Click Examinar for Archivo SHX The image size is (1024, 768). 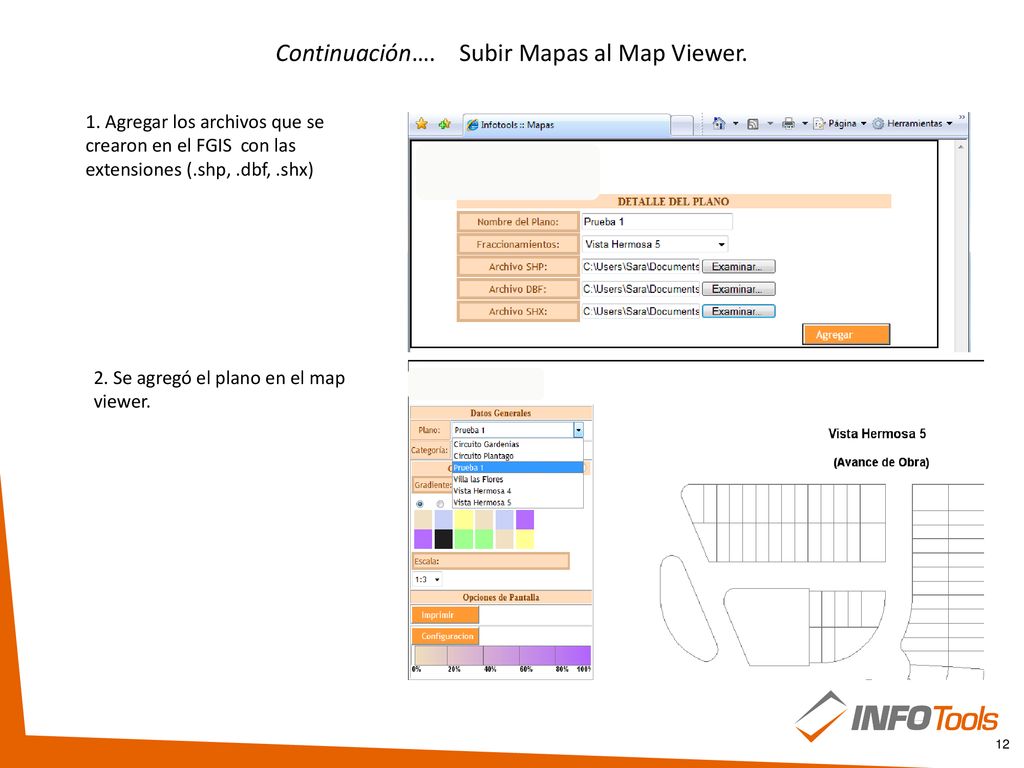coord(739,312)
